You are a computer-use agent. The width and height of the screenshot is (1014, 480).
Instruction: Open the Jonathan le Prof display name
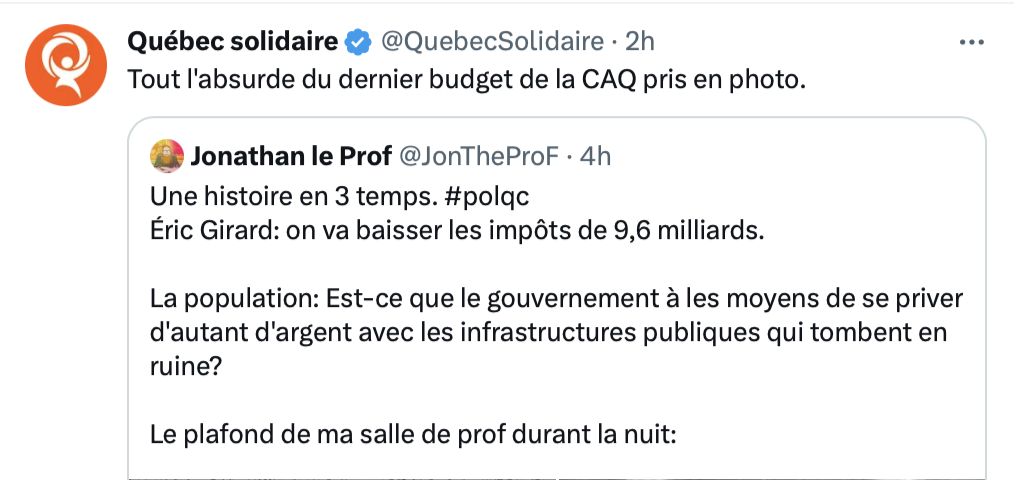click(290, 157)
